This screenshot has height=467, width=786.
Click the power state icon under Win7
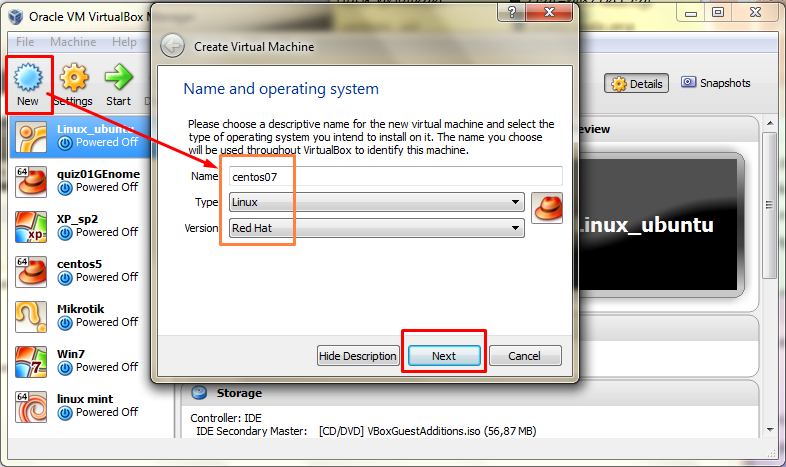[65, 368]
